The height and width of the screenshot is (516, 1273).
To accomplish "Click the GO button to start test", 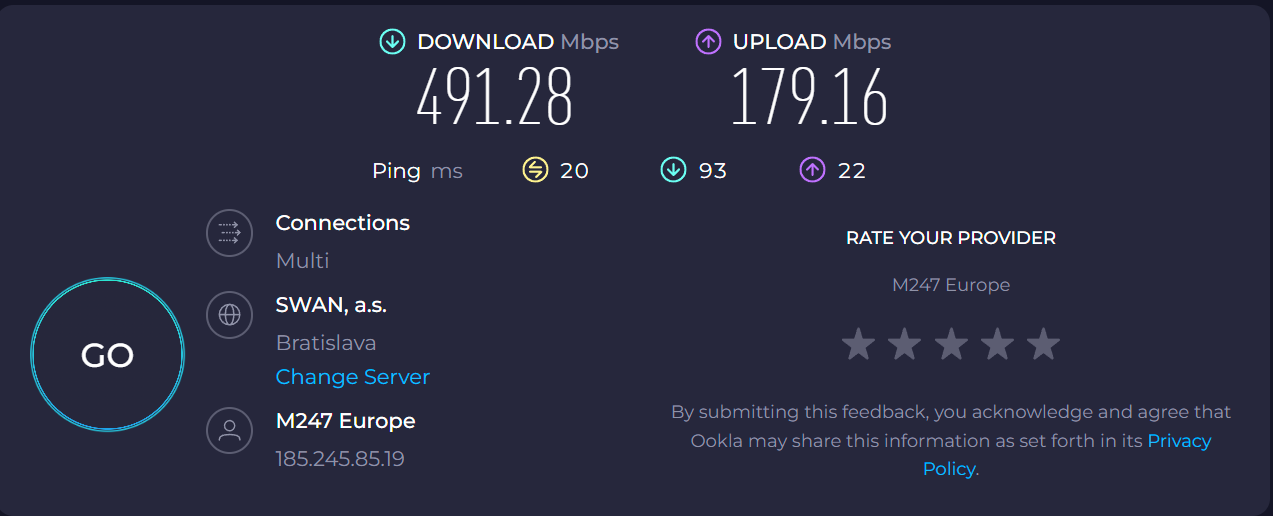I will click(x=107, y=355).
